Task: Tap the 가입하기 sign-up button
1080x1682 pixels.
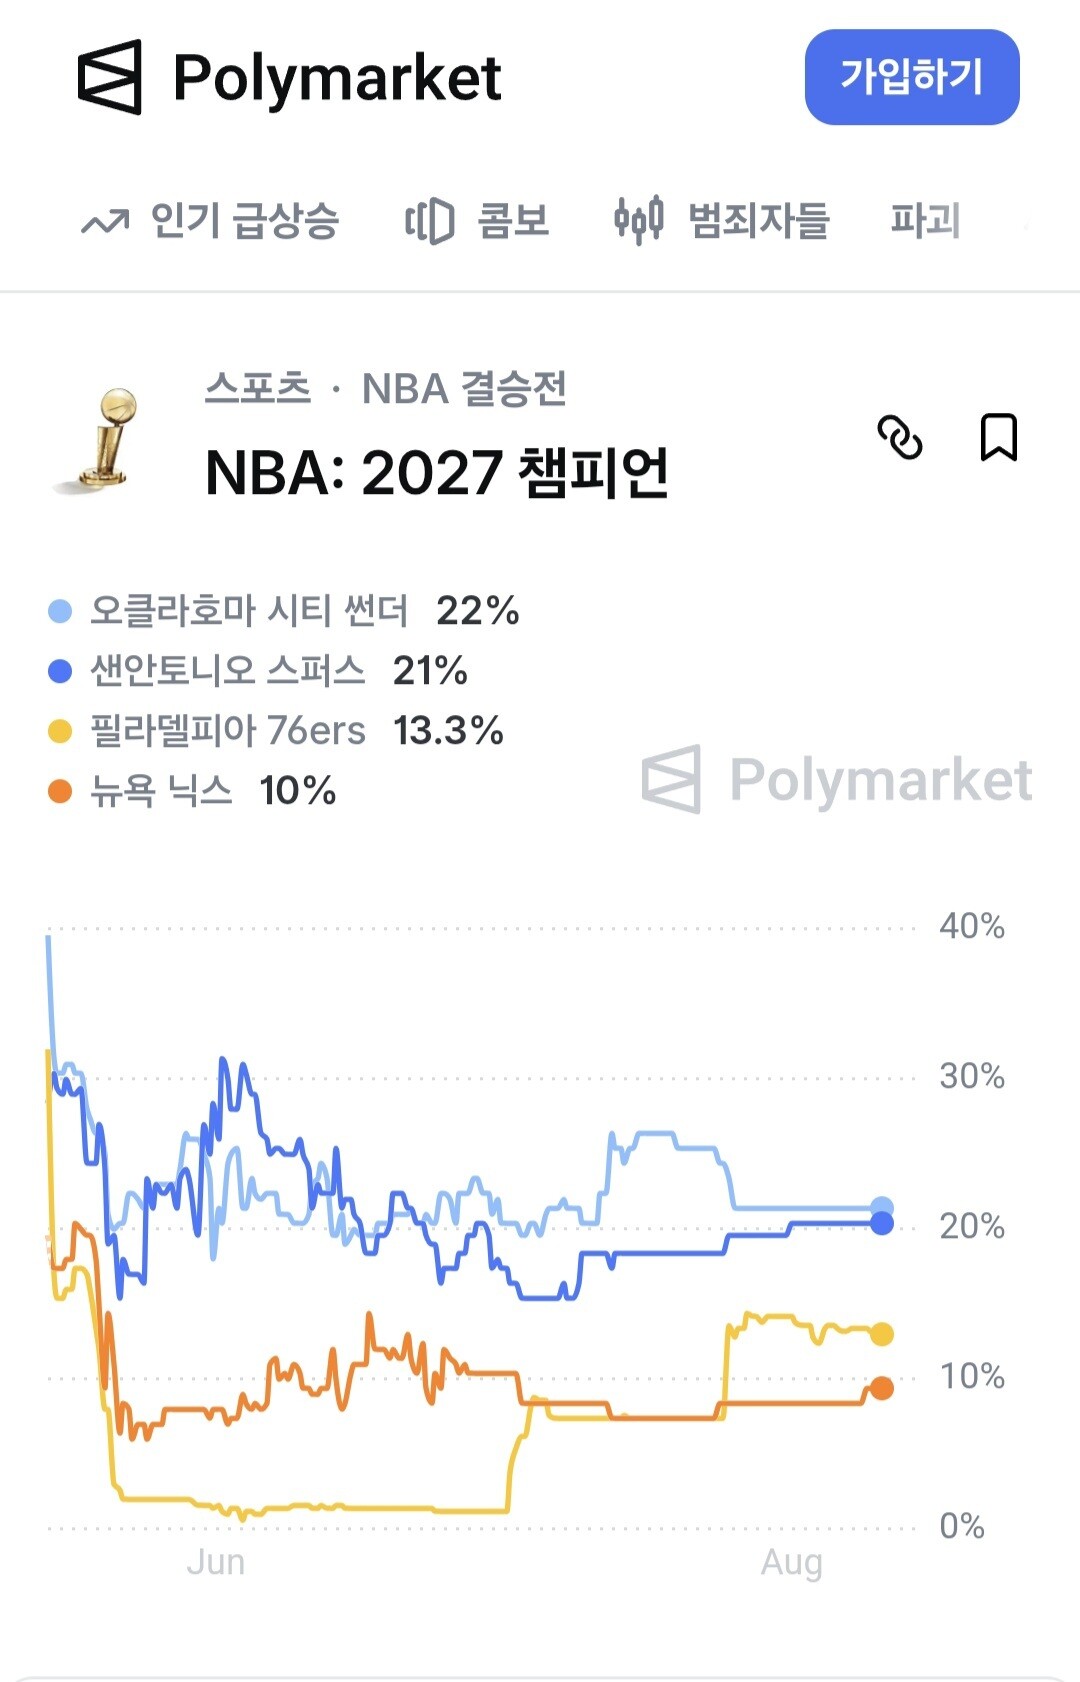Action: click(x=912, y=77)
